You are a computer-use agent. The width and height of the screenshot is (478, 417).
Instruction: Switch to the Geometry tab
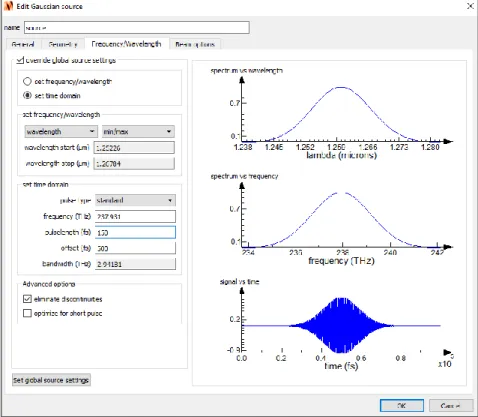point(63,44)
